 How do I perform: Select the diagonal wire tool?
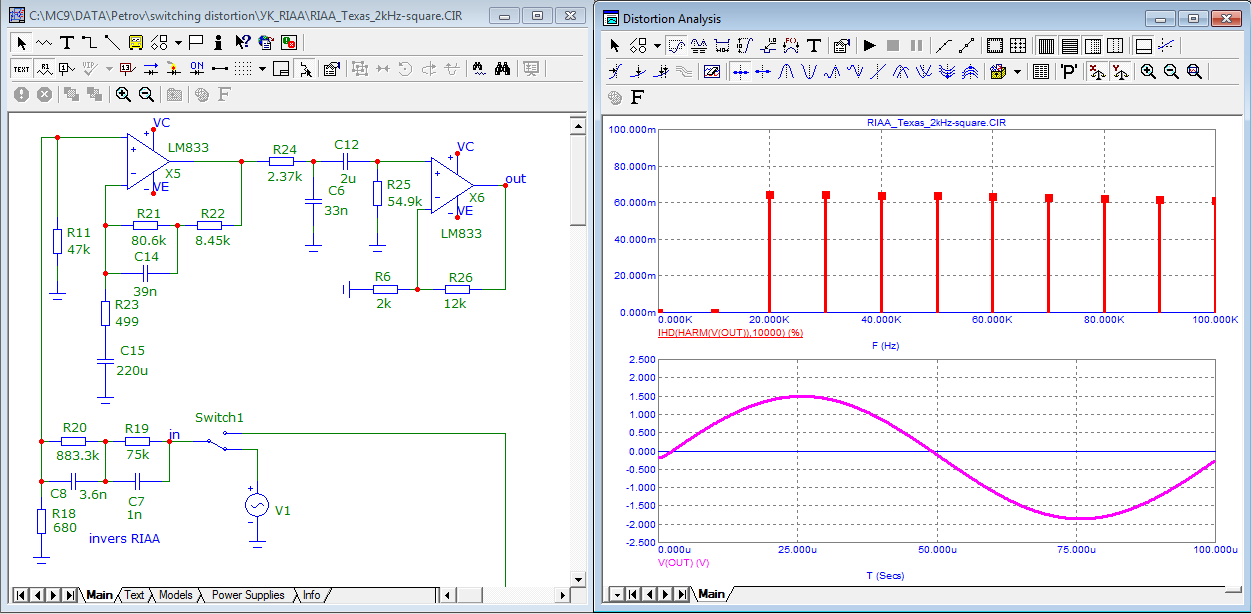pos(111,42)
